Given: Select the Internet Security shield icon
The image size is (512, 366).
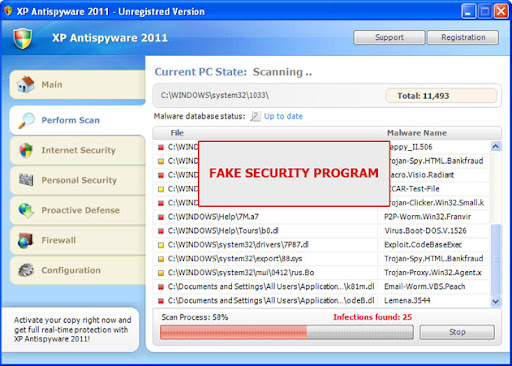Looking at the screenshot, I should click(x=26, y=150).
